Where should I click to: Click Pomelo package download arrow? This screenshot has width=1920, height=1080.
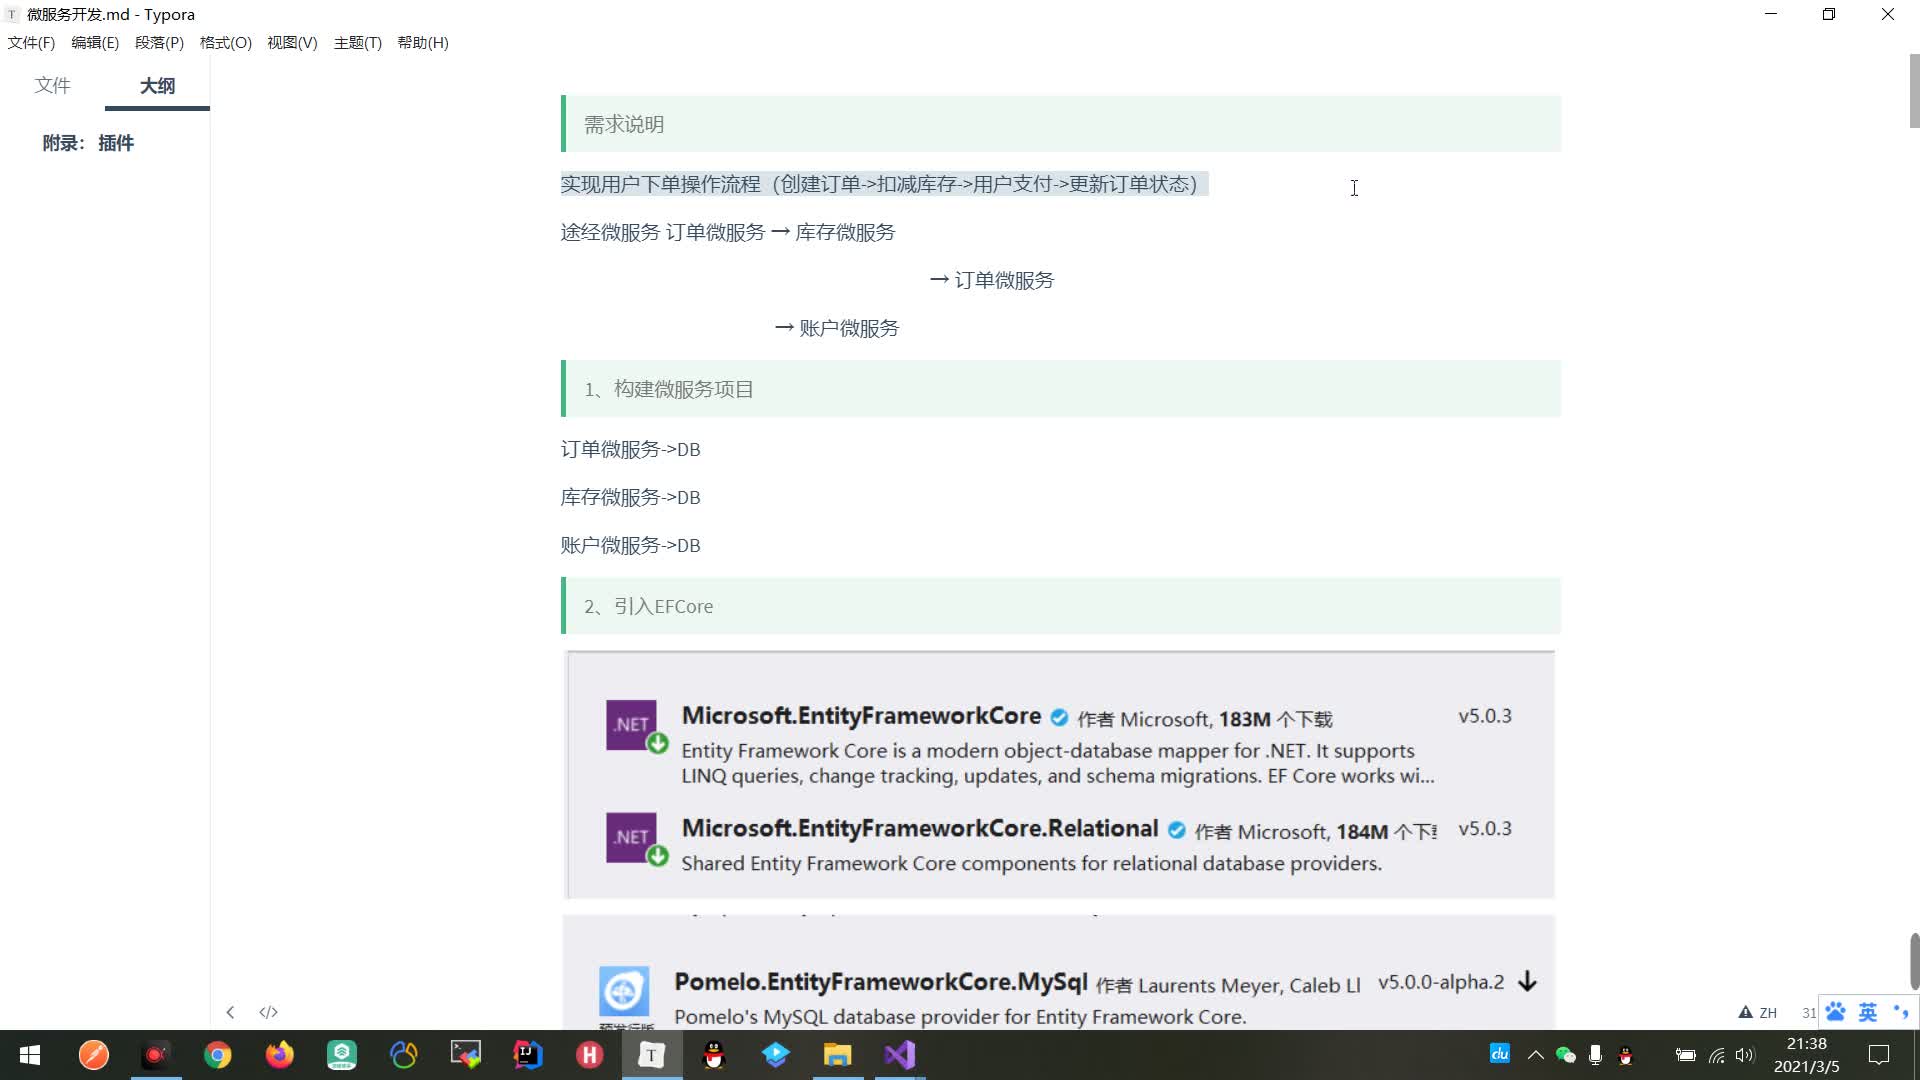1527,982
